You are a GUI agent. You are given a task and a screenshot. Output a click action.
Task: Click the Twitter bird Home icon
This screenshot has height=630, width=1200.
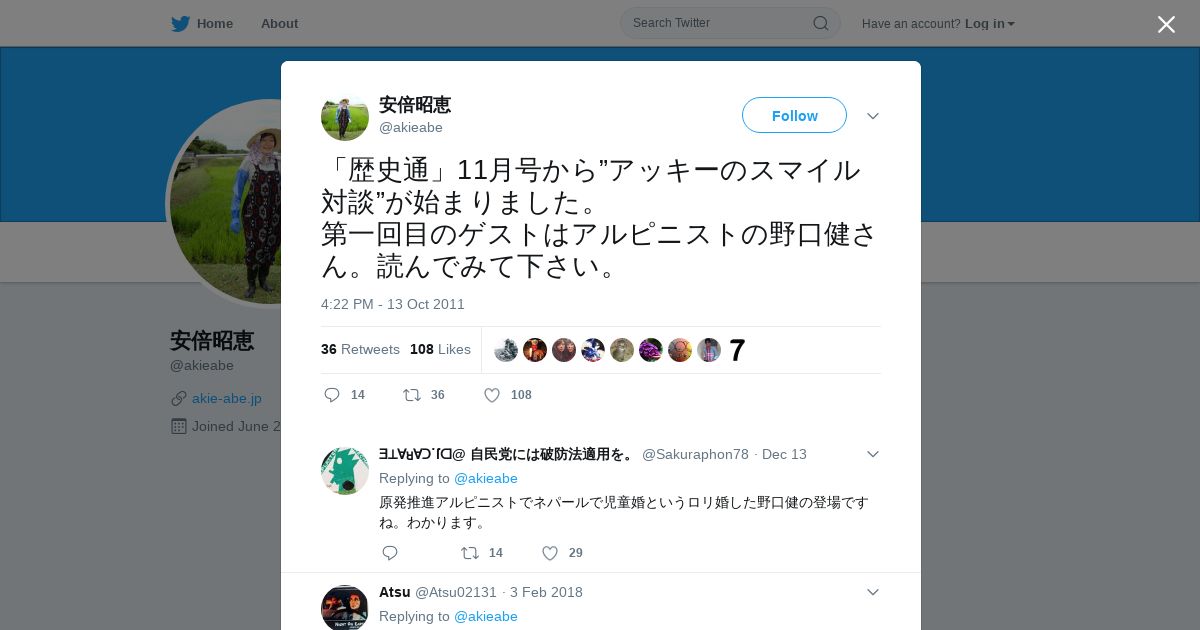[x=180, y=24]
